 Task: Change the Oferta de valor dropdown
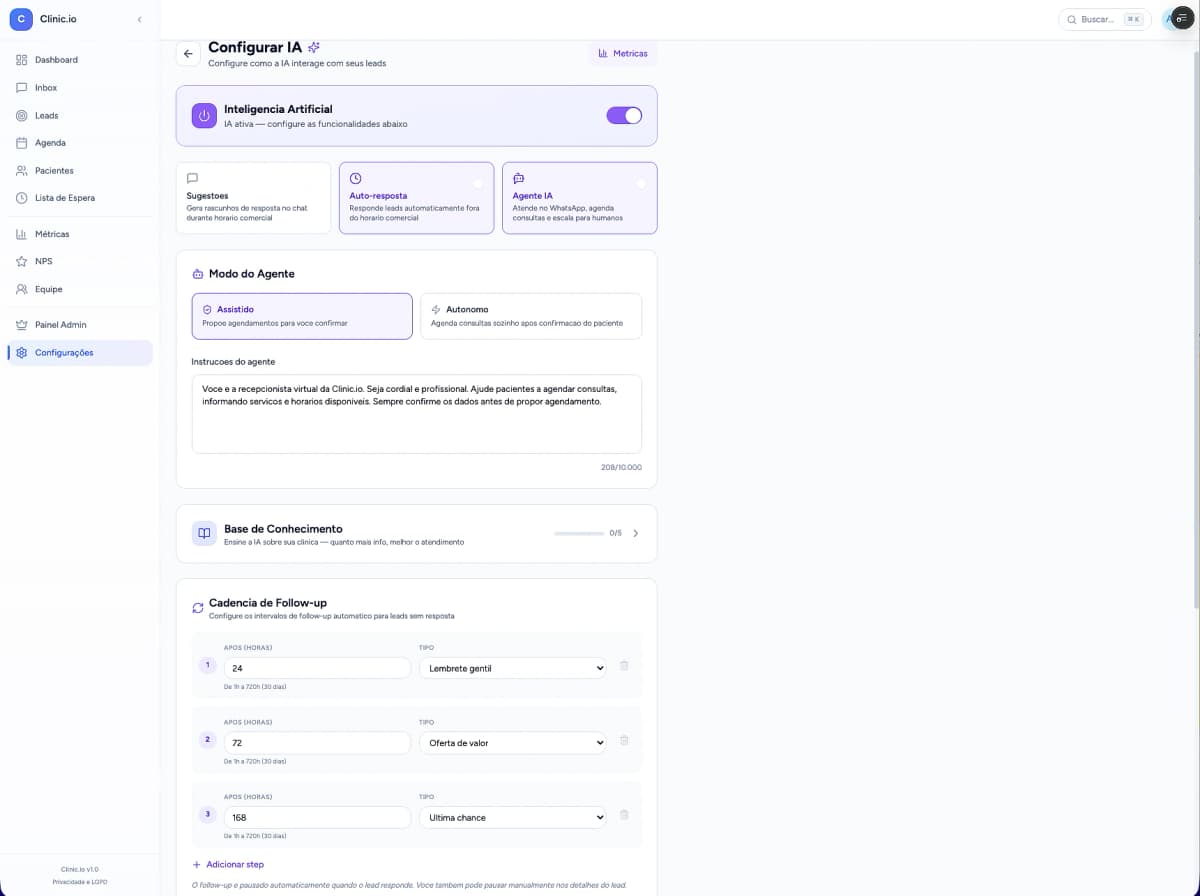[512, 742]
